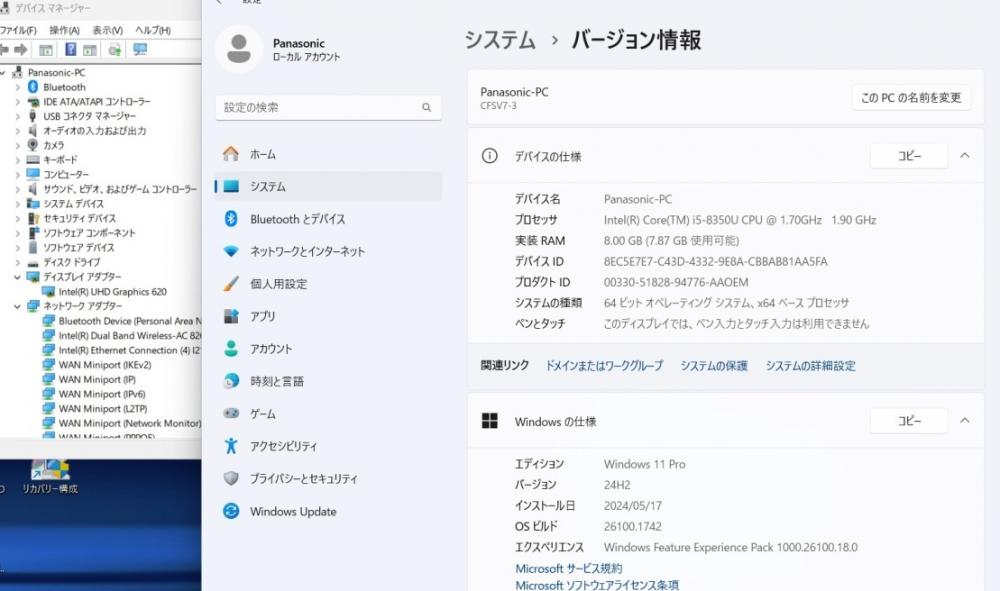This screenshot has height=591, width=1000.
Task: Click この PC の名前を変更 button
Action: click(911, 98)
